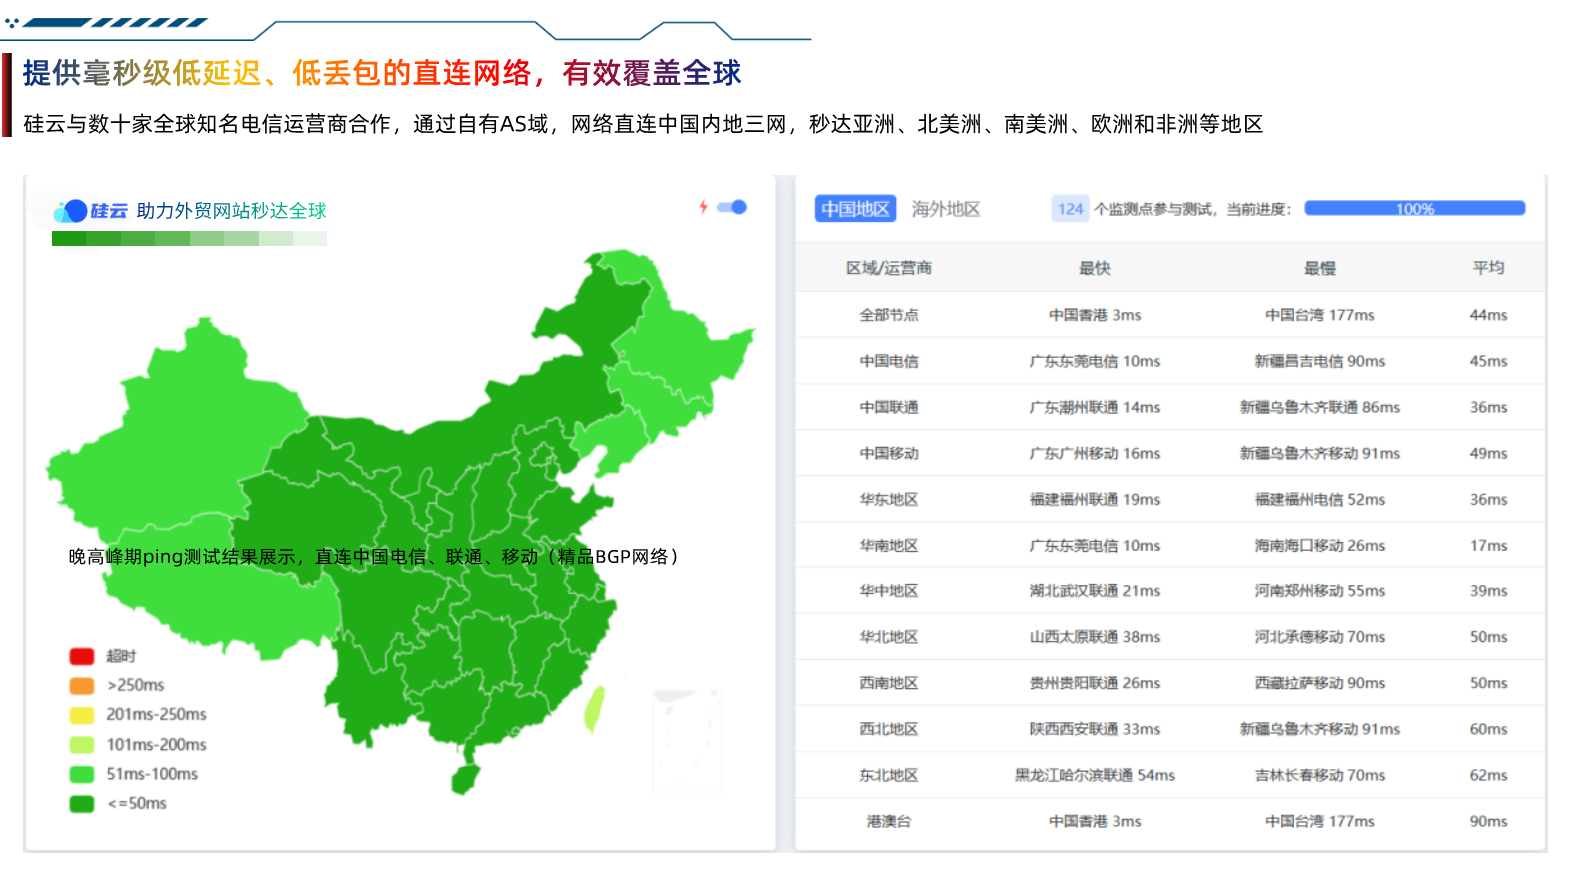This screenshot has width=1580, height=882.
Task: Click the 最快 column header
Action: (1094, 268)
